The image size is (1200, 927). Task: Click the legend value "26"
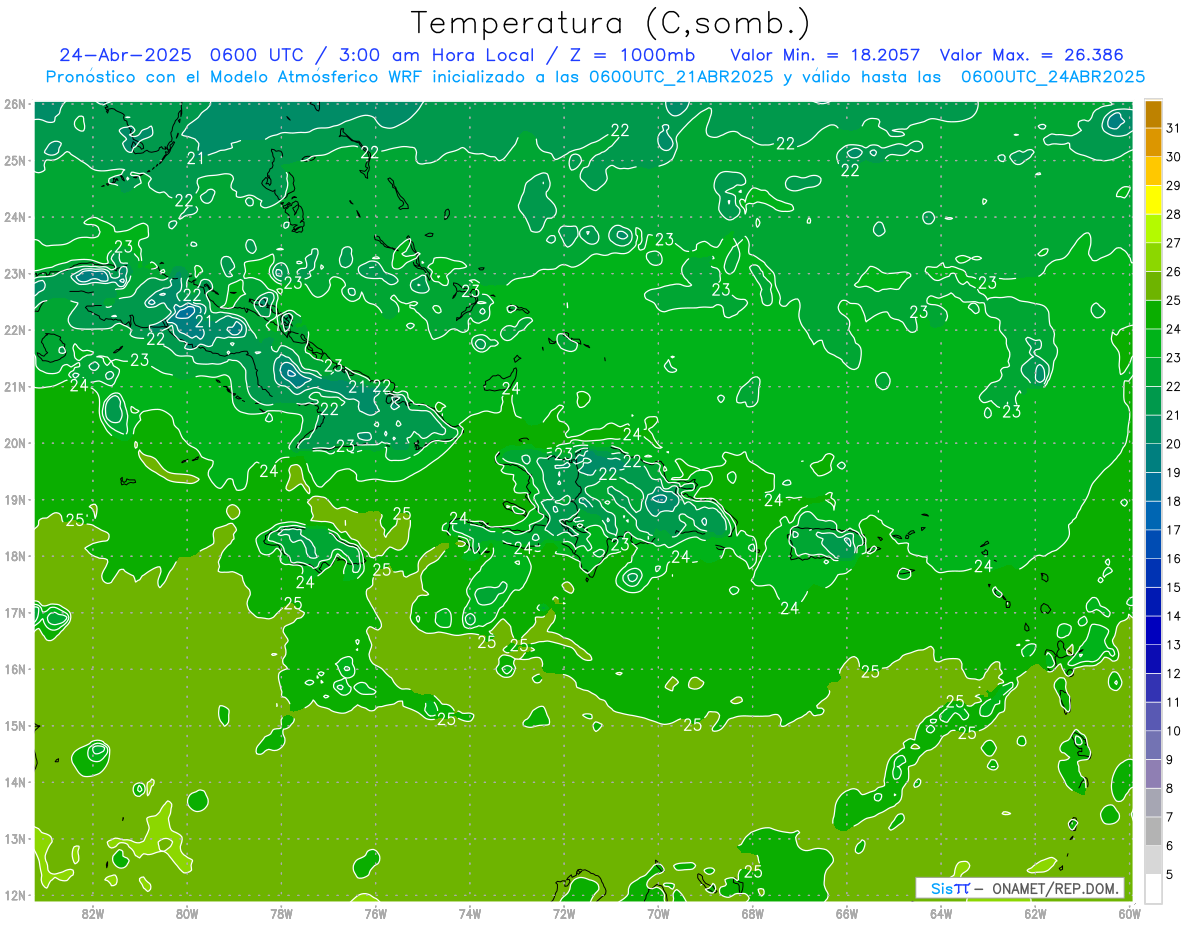(1173, 272)
